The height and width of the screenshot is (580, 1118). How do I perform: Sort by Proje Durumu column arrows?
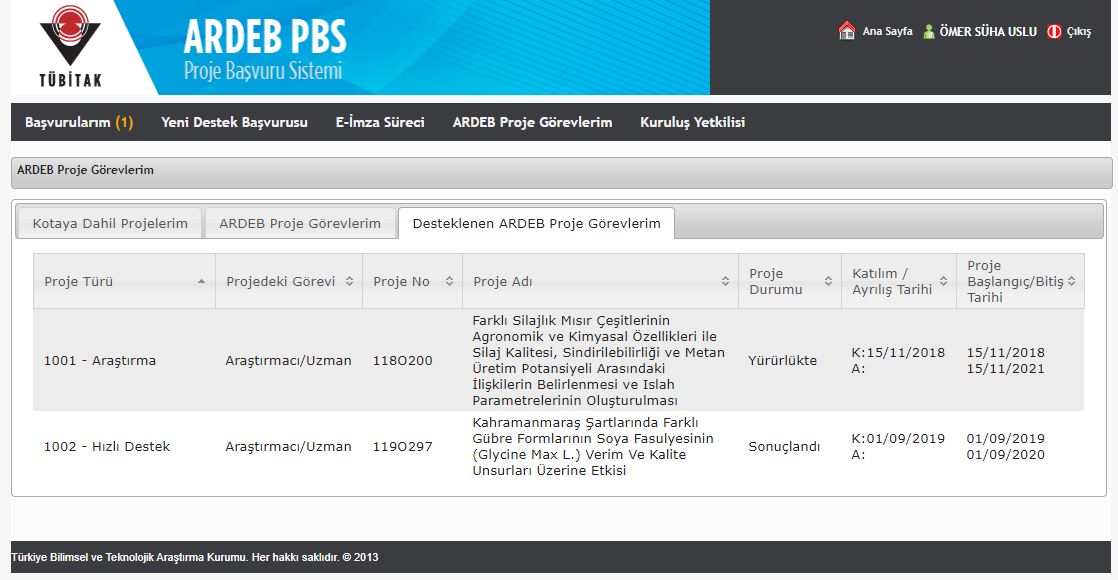[829, 281]
